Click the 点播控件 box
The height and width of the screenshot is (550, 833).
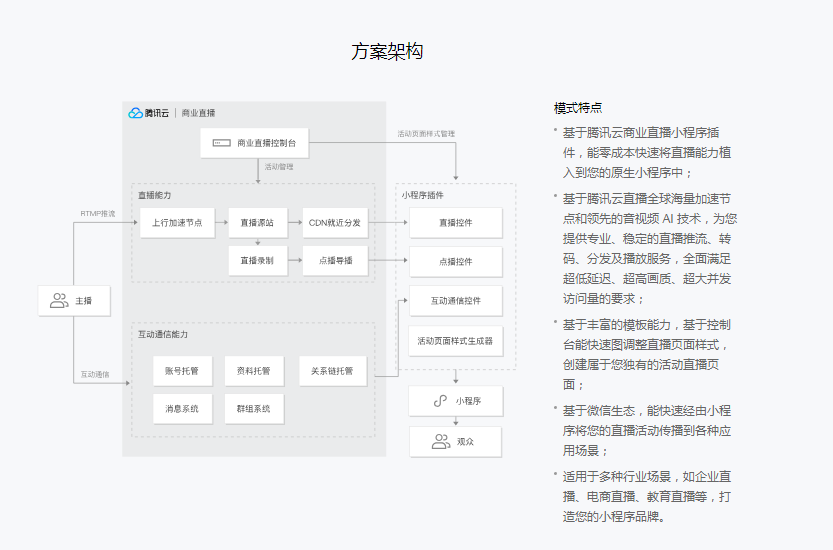coord(455,261)
